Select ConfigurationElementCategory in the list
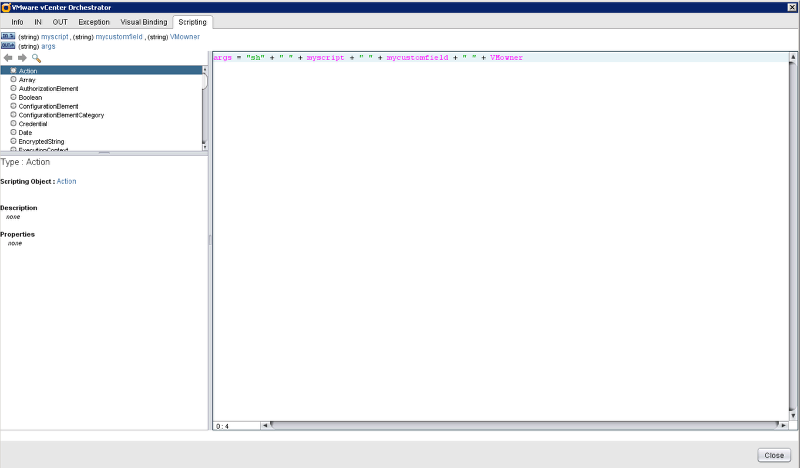This screenshot has width=800, height=468. click(61, 115)
